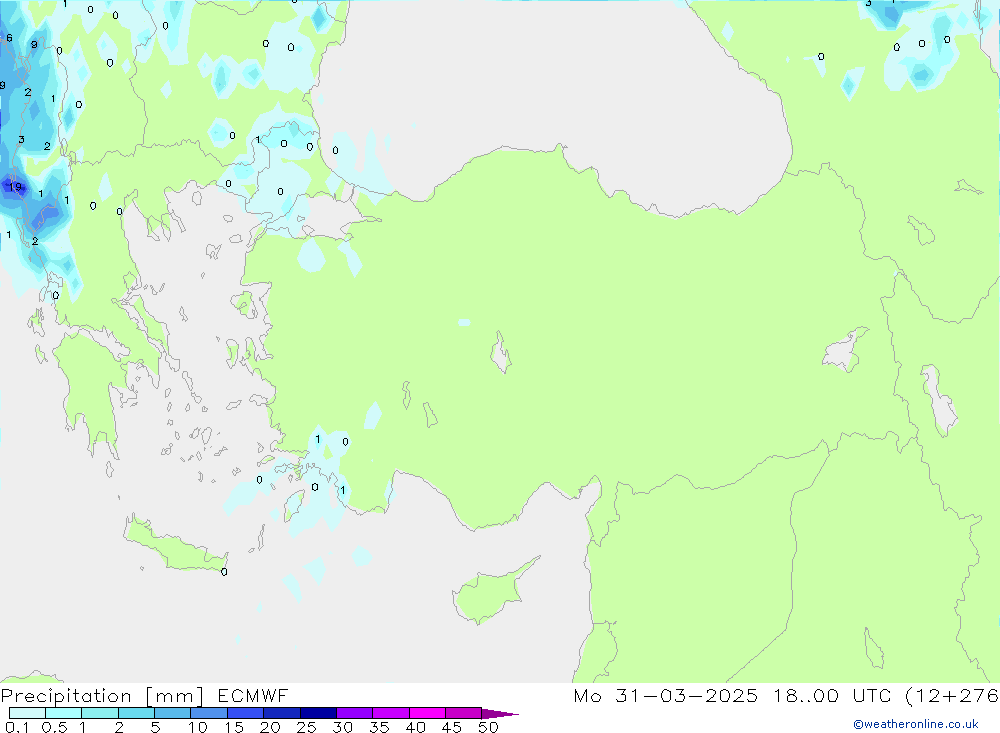Pick the 15–20 mm blue legend swatch
Screen dimensions: 1000x733
click(245, 713)
